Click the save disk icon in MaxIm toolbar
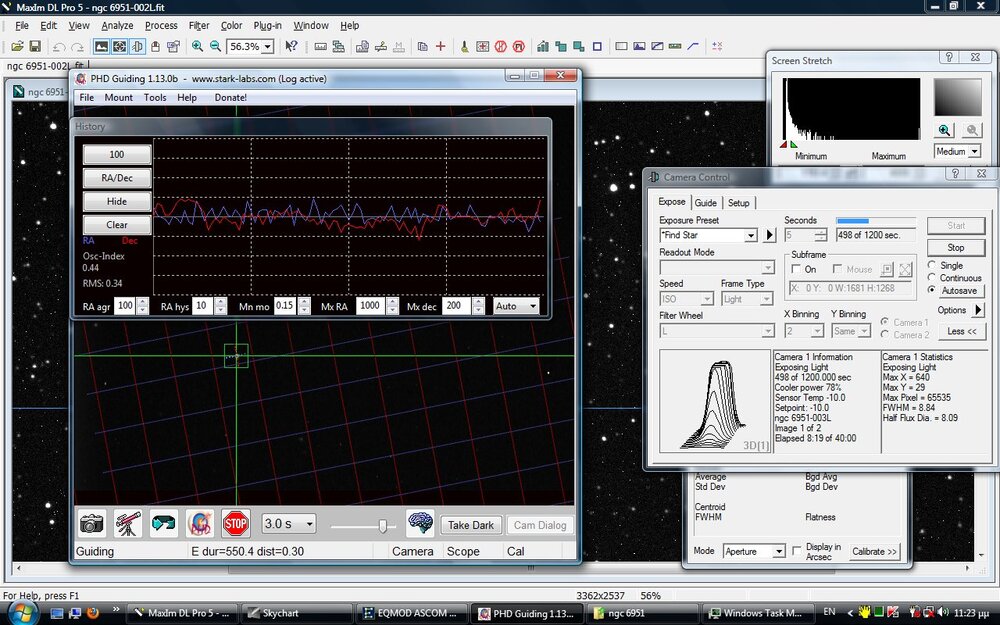The height and width of the screenshot is (625, 1000). point(35,46)
